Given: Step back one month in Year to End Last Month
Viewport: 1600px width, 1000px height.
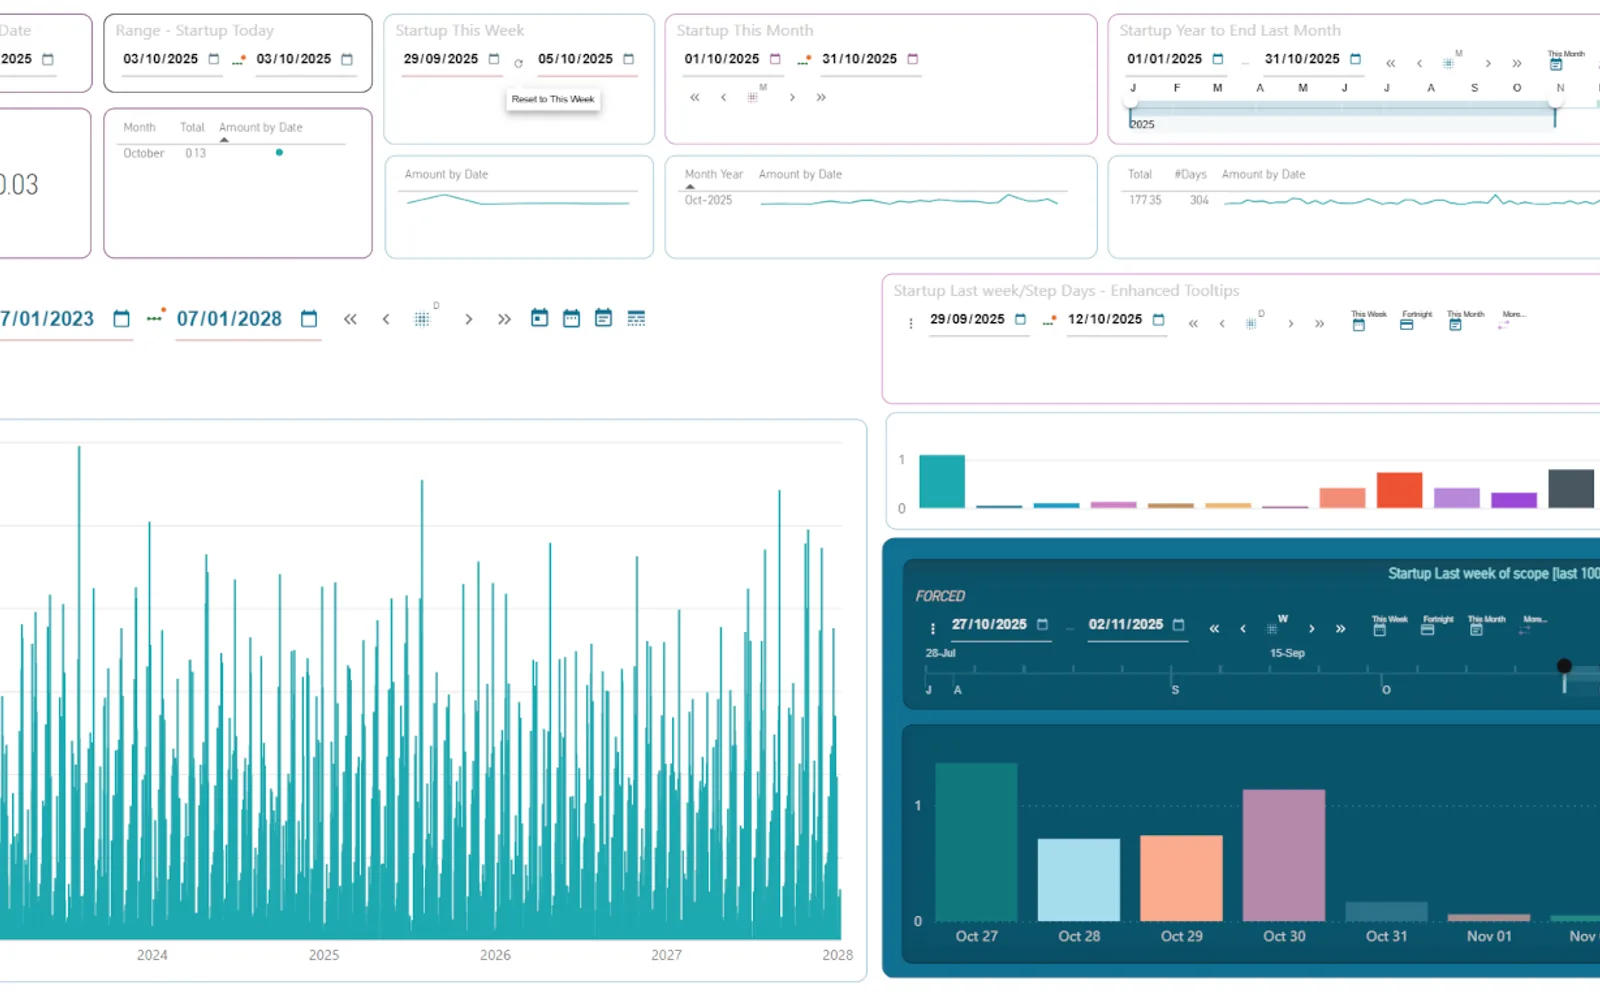Looking at the screenshot, I should click(x=1419, y=63).
